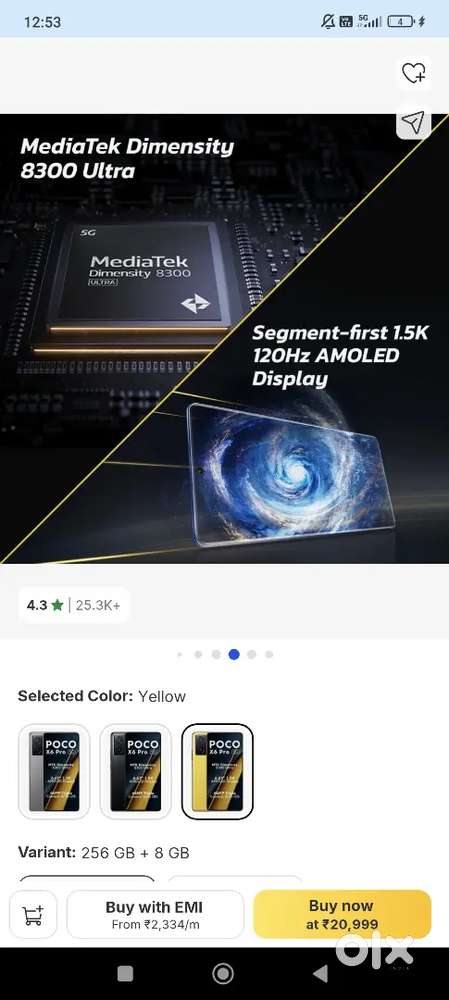Select the black POCO X6 Pro color
The image size is (449, 1000).
click(136, 771)
